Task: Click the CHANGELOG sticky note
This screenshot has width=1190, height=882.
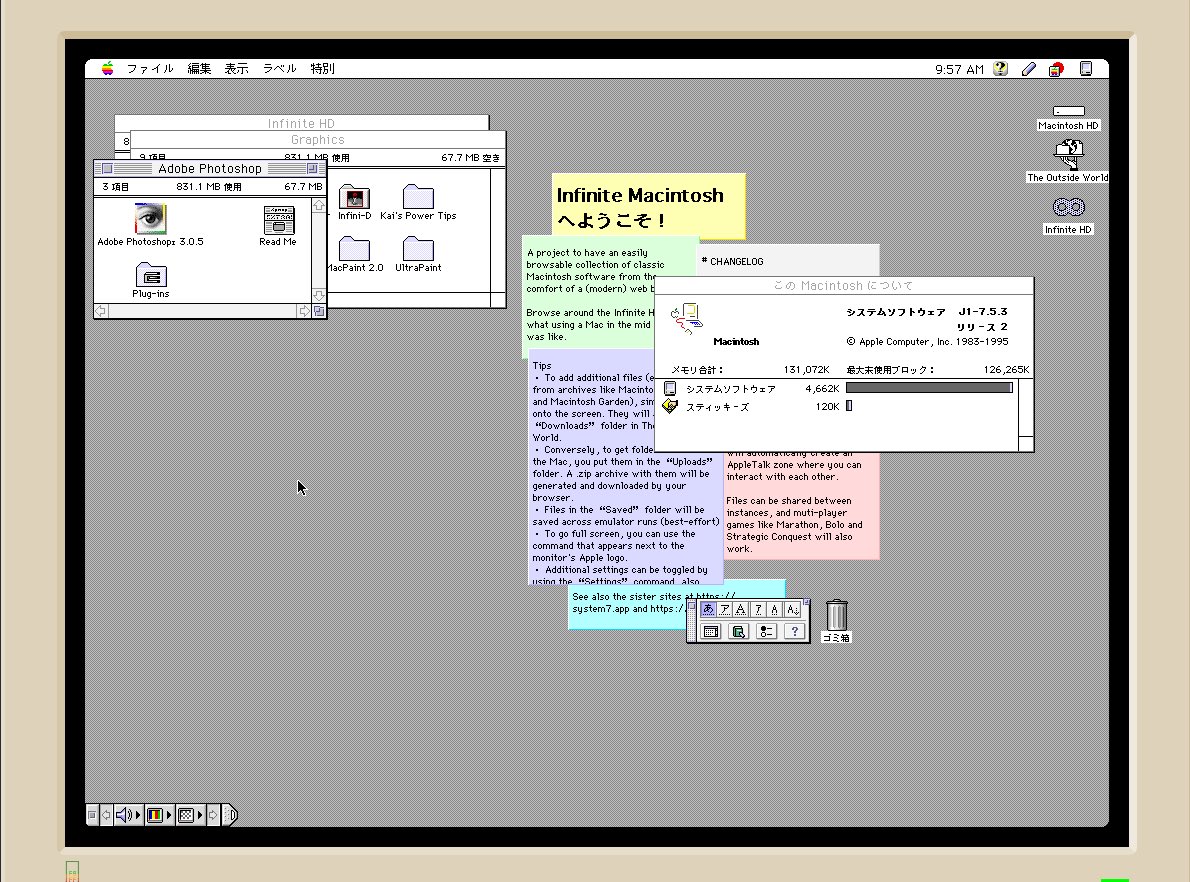Action: pyautogui.click(x=788, y=260)
